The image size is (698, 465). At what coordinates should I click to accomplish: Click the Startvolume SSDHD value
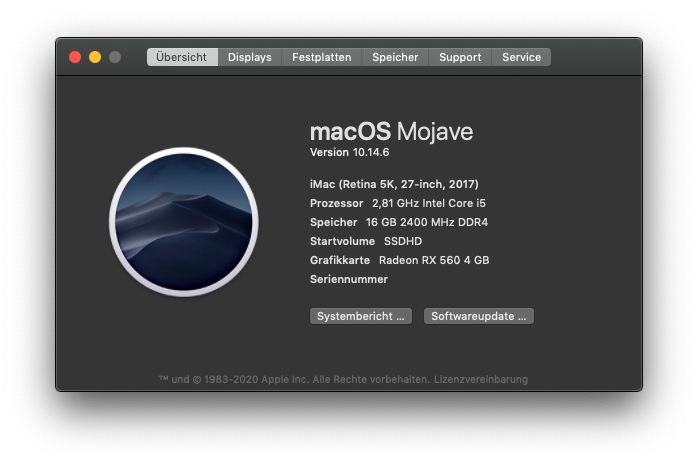pos(403,241)
